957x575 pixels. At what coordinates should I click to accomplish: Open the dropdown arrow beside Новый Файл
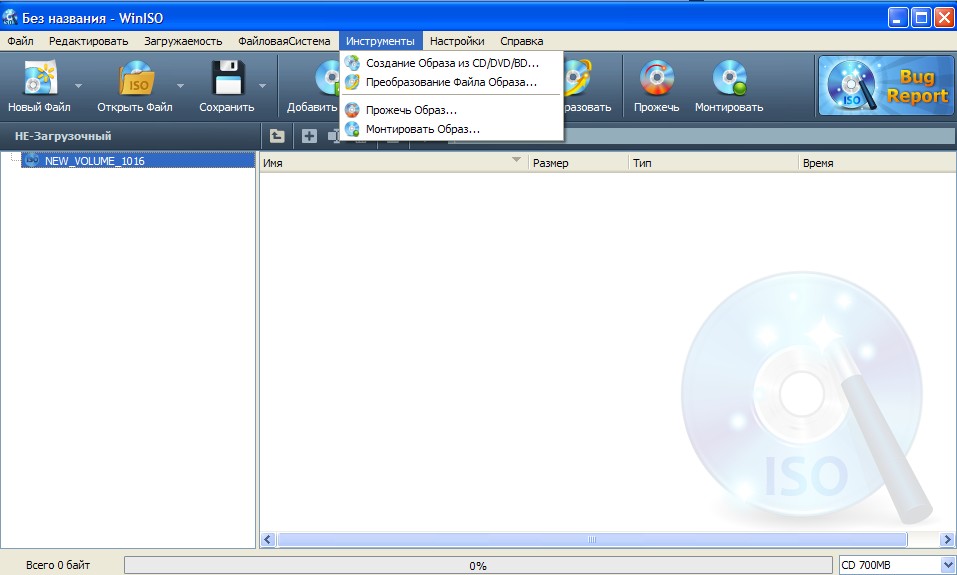pyautogui.click(x=78, y=85)
